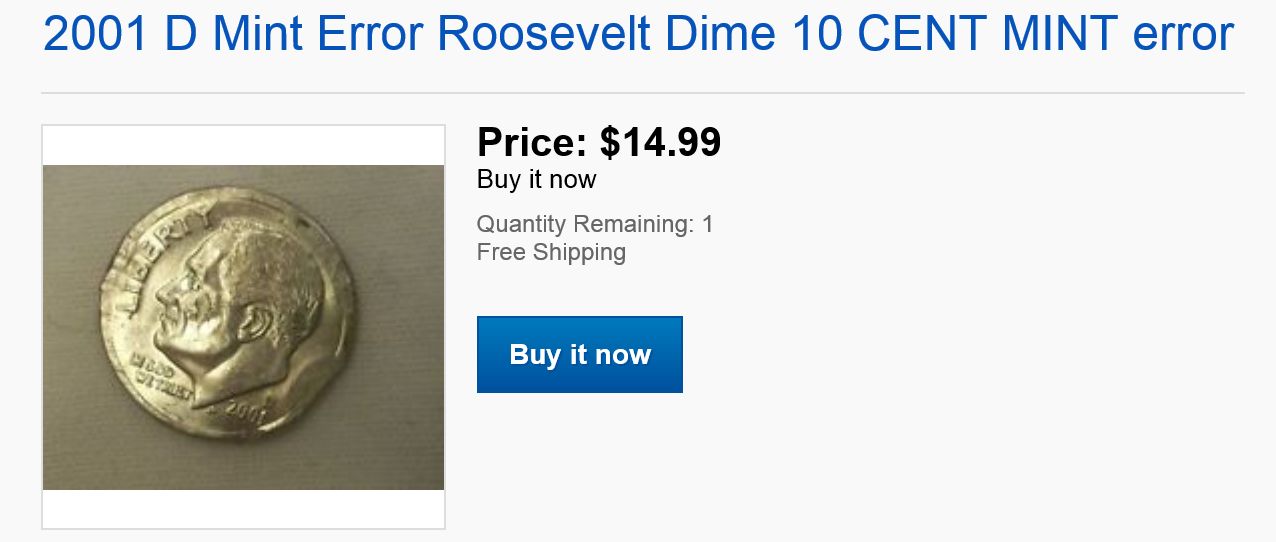
Task: Open the 2001 D Mint Error listing title
Action: [638, 36]
